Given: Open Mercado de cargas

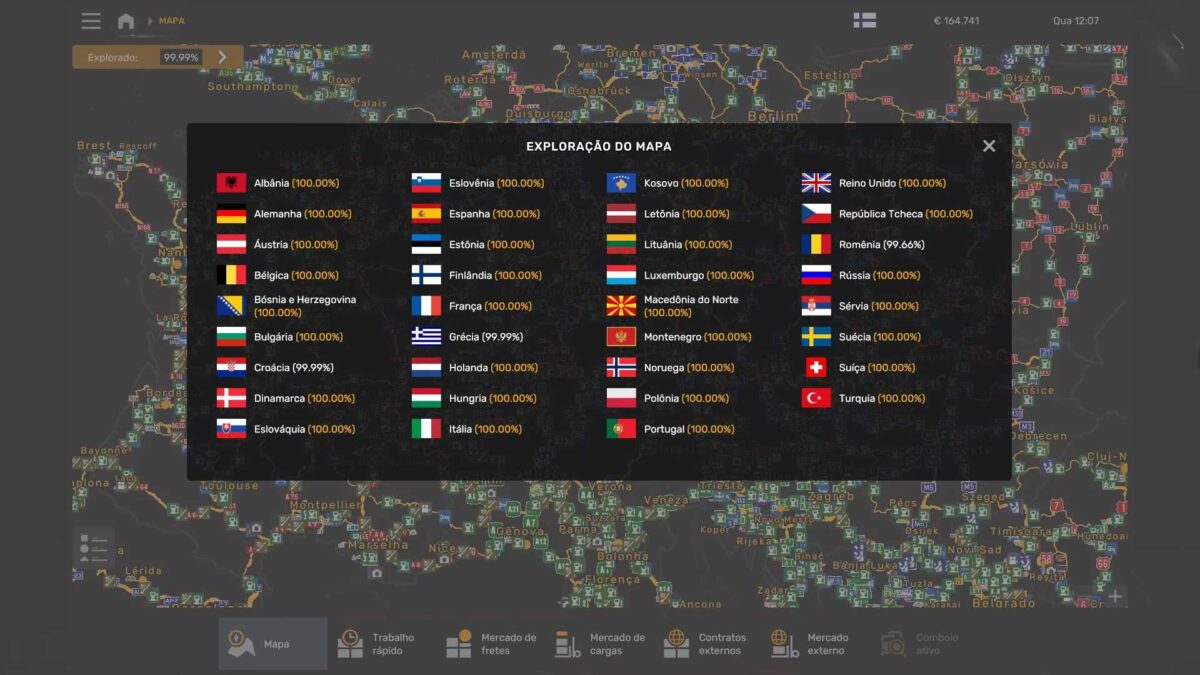Looking at the screenshot, I should 601,644.
